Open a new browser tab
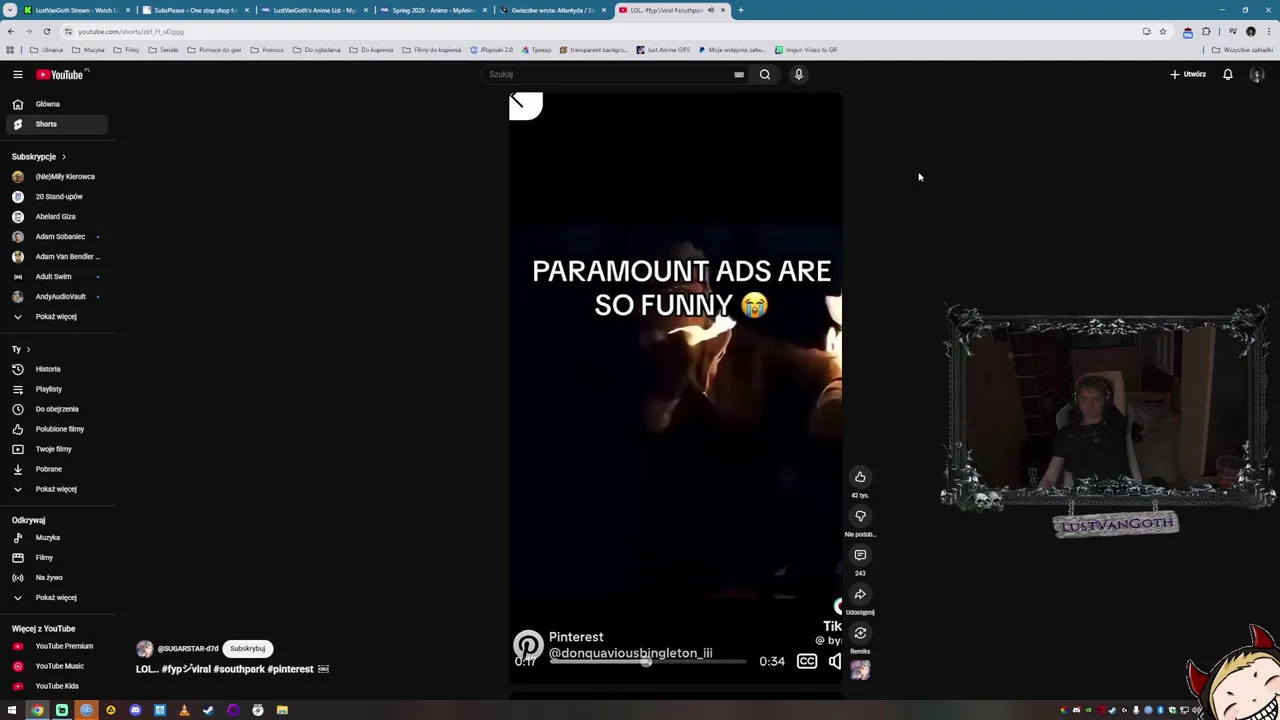 point(741,10)
